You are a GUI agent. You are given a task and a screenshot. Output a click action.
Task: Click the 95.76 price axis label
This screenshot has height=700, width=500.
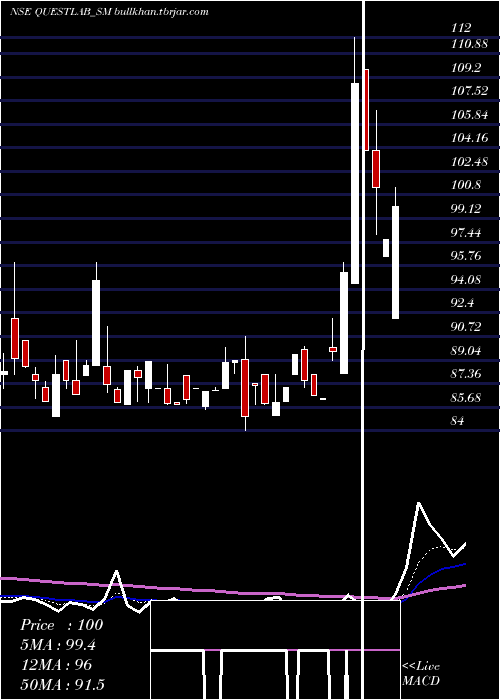467,256
